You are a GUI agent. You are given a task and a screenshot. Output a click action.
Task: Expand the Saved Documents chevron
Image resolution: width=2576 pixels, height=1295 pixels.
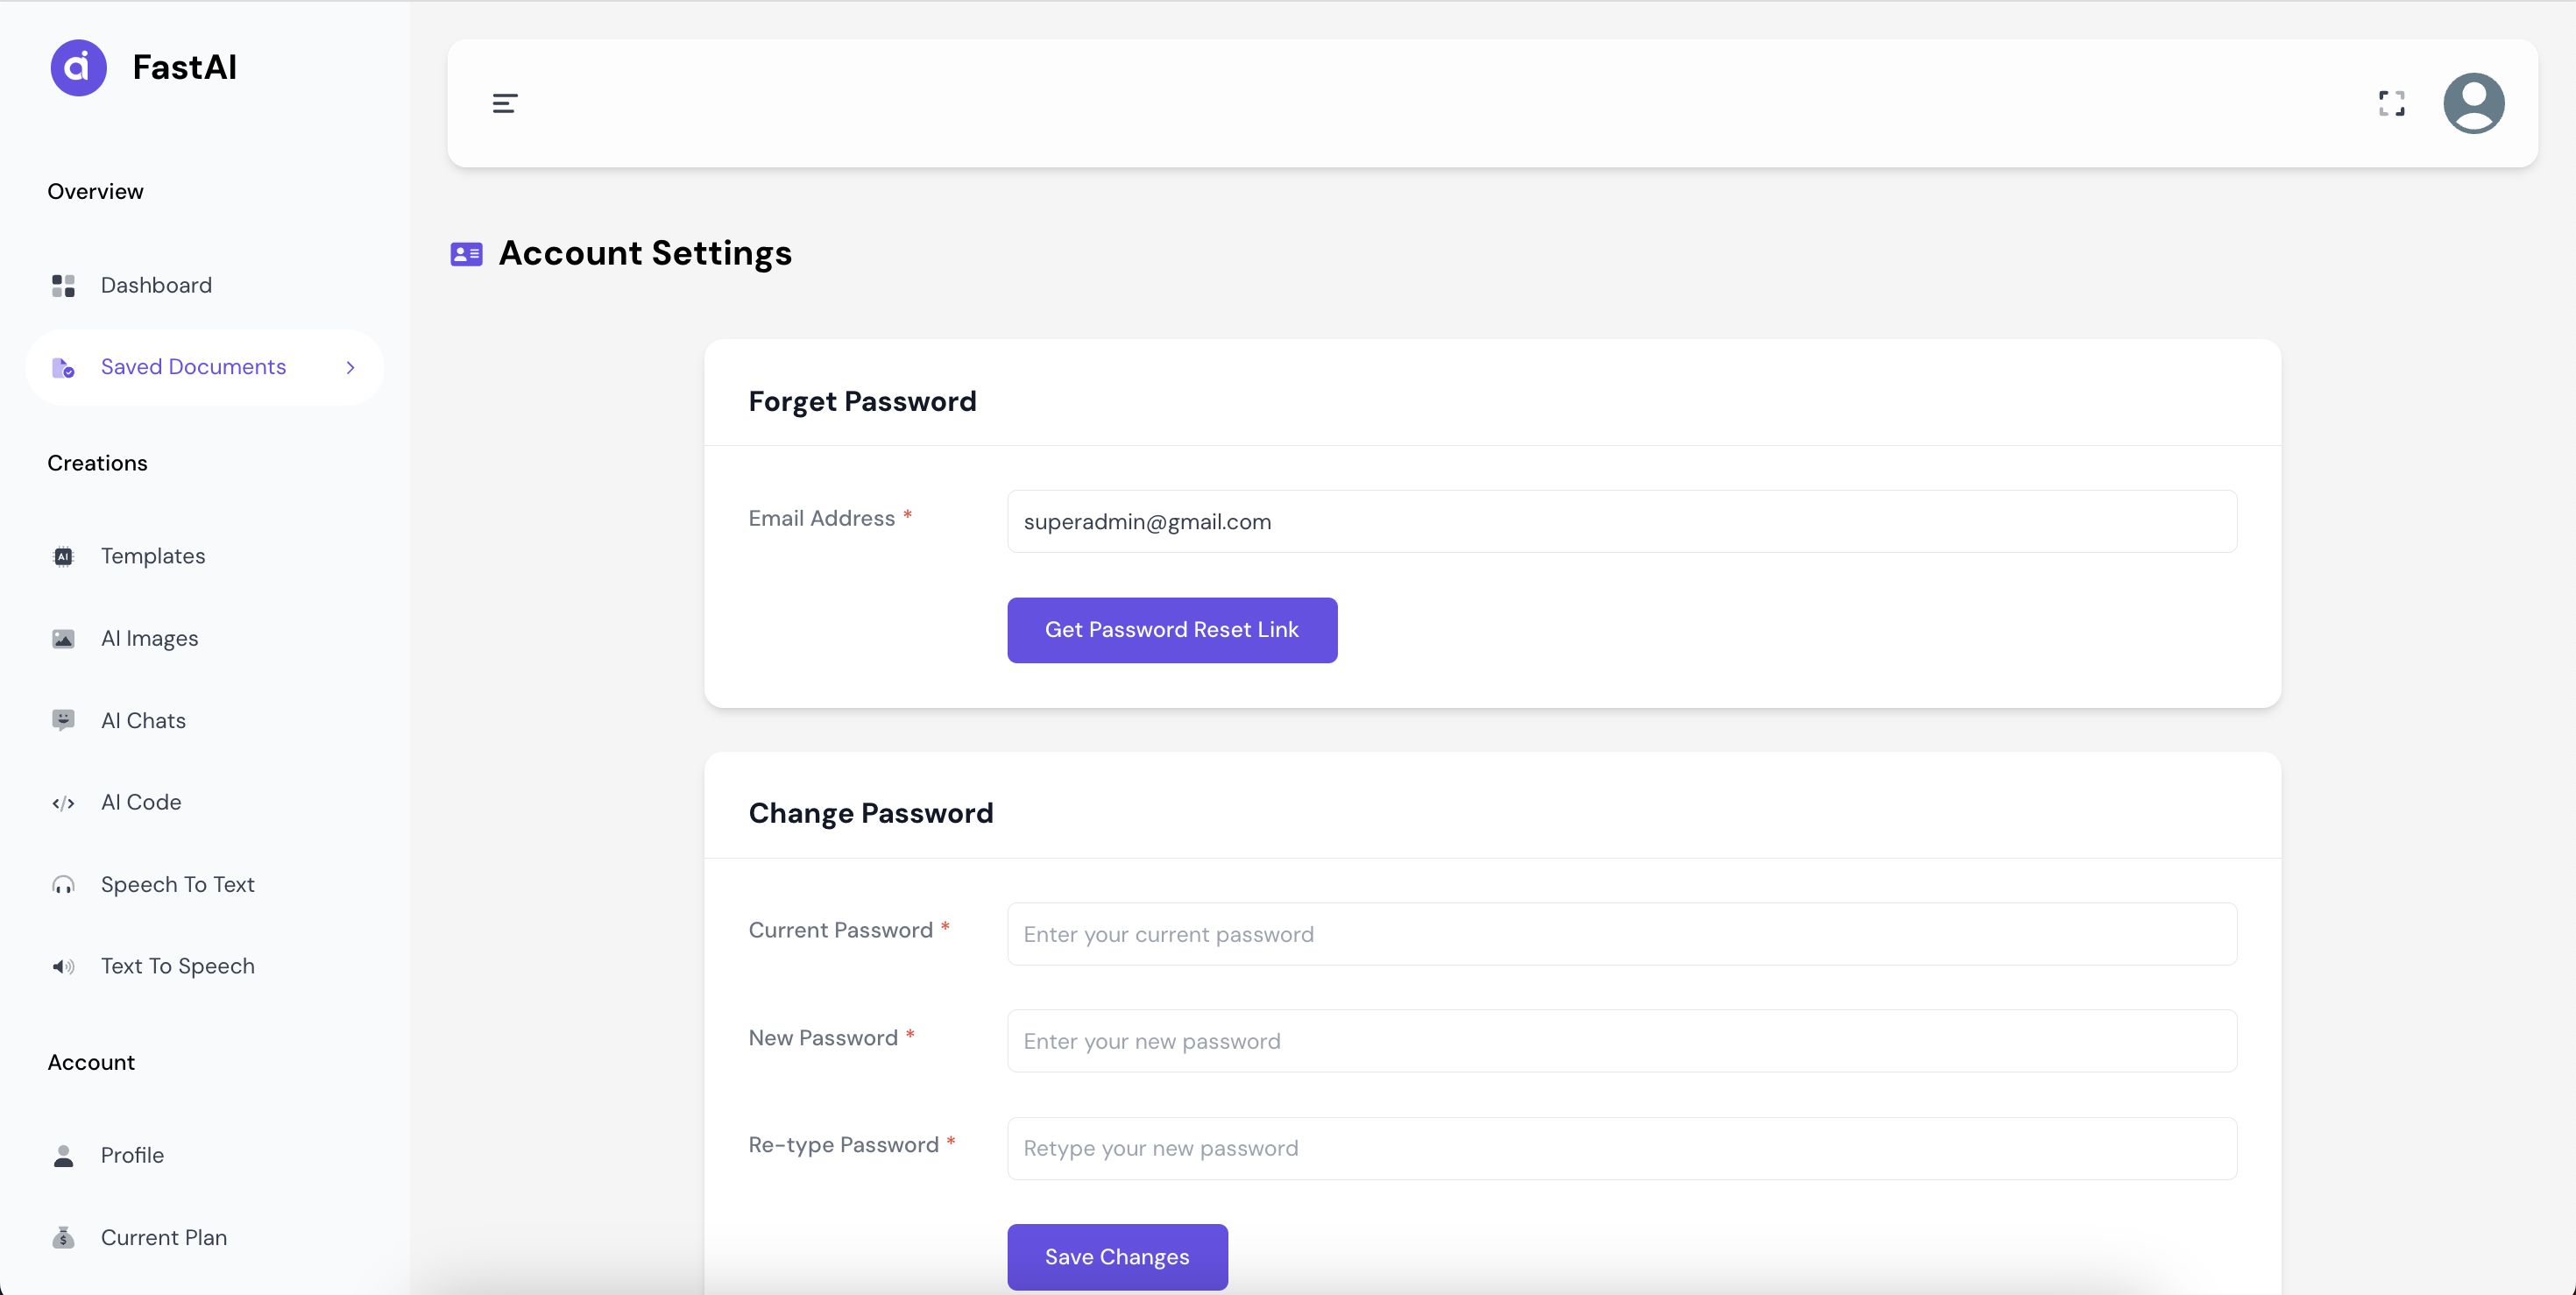pyautogui.click(x=350, y=368)
